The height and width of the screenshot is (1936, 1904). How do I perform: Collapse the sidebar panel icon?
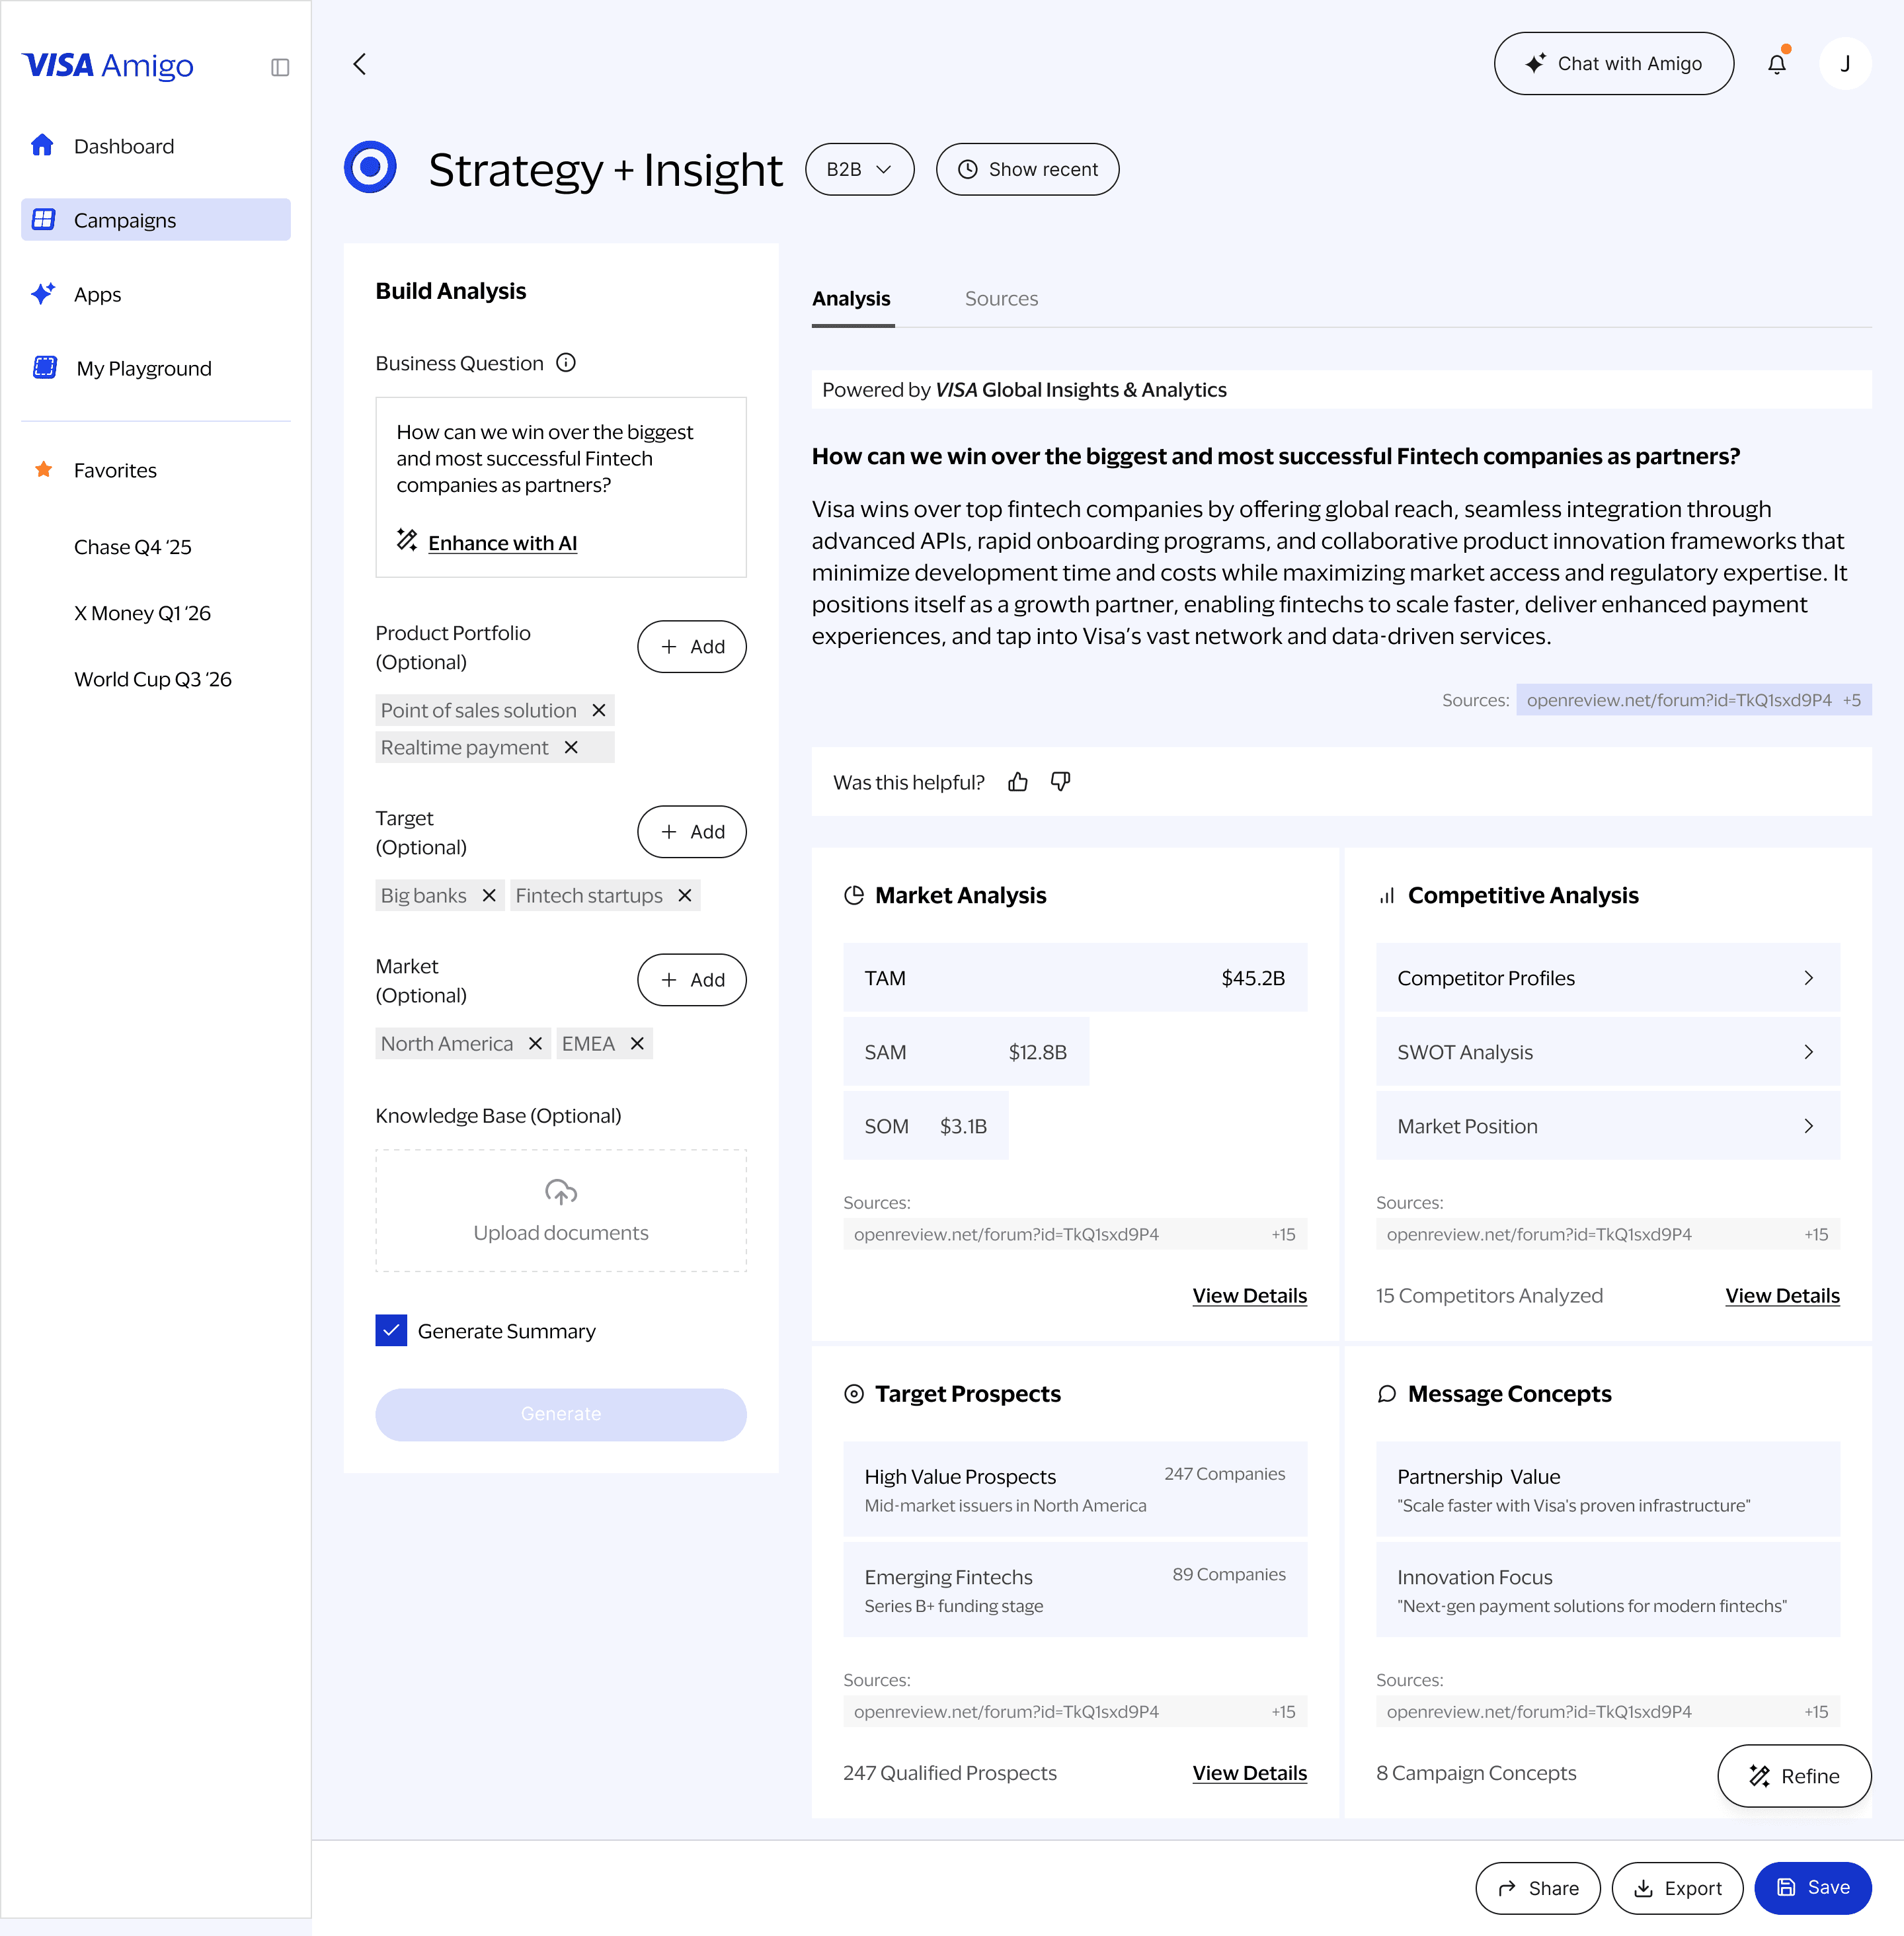280,67
